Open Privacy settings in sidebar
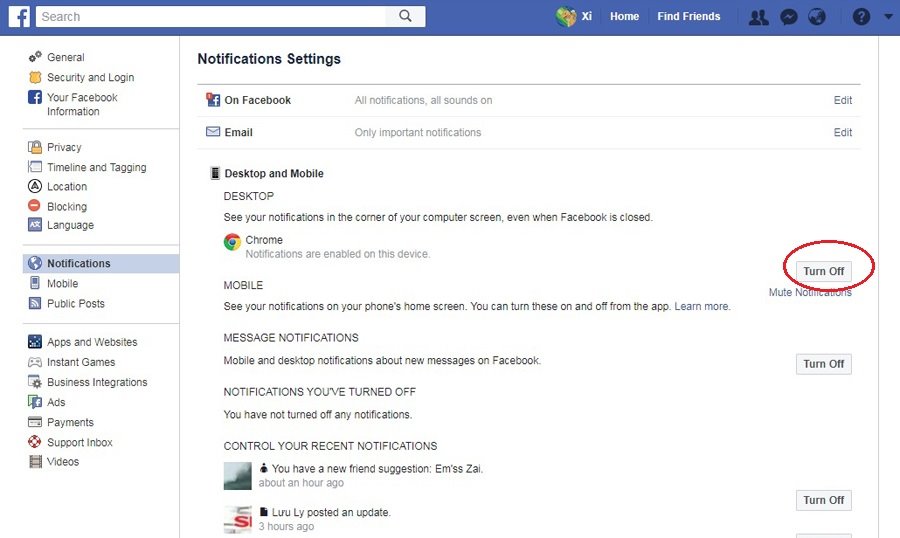The width and height of the screenshot is (900, 538). pyautogui.click(x=64, y=147)
